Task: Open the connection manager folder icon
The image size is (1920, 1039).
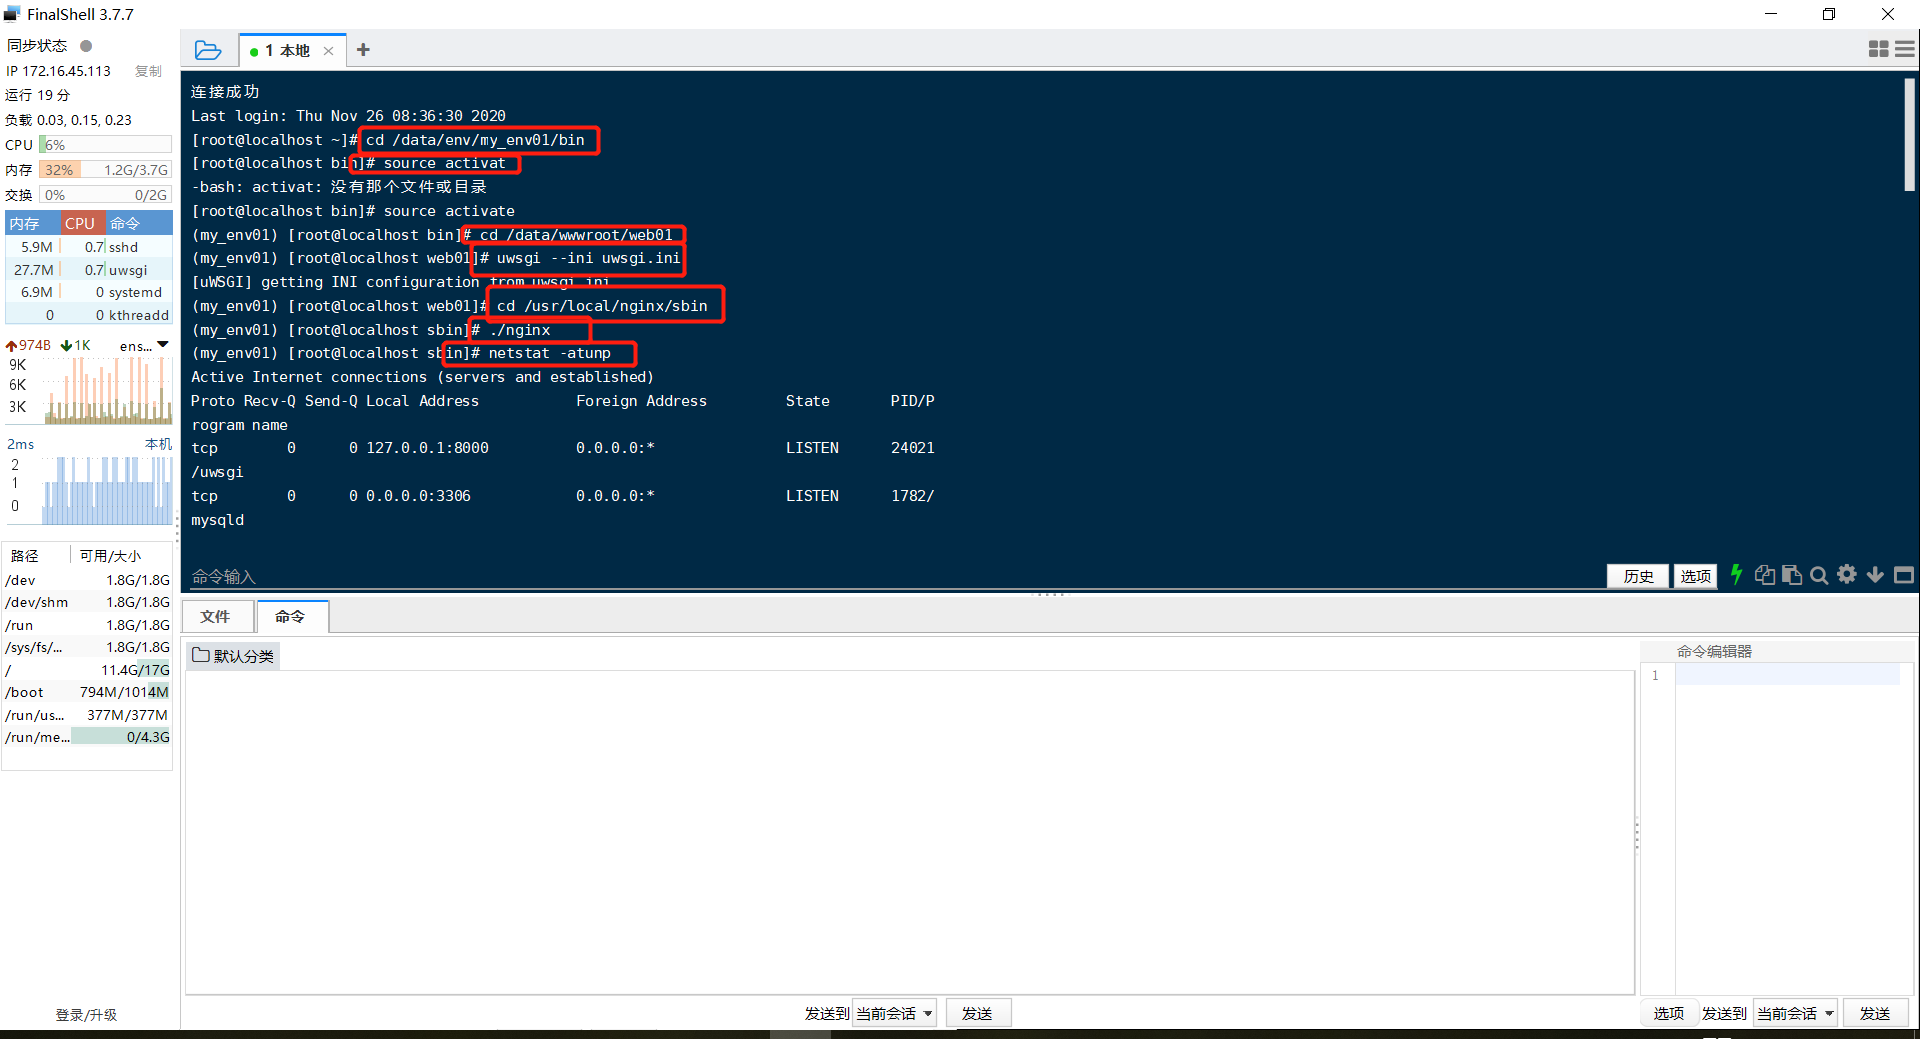Action: 208,50
